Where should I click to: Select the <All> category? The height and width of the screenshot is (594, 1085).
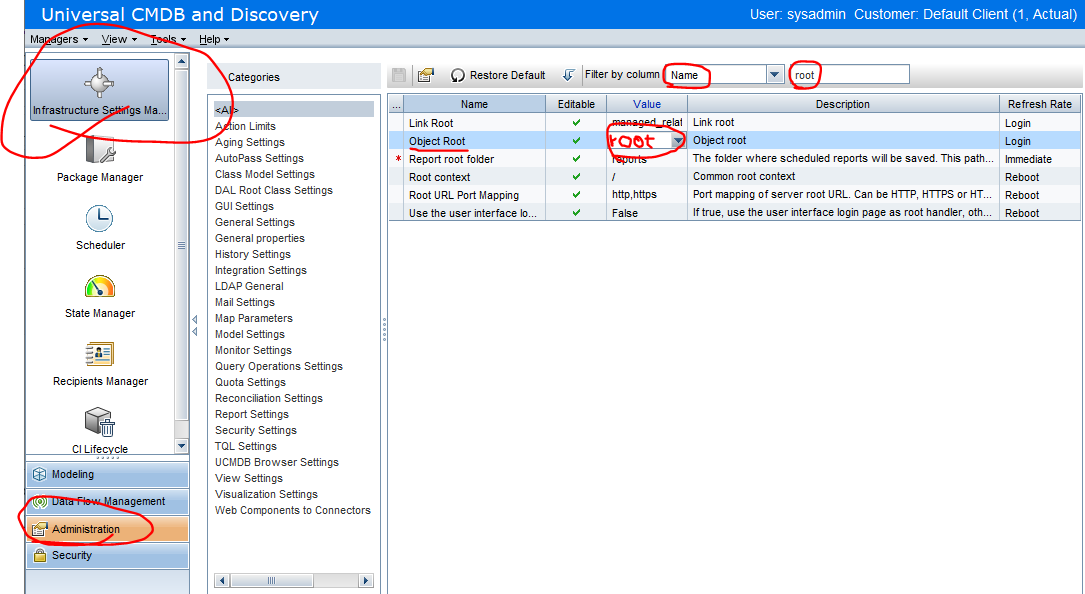(293, 110)
